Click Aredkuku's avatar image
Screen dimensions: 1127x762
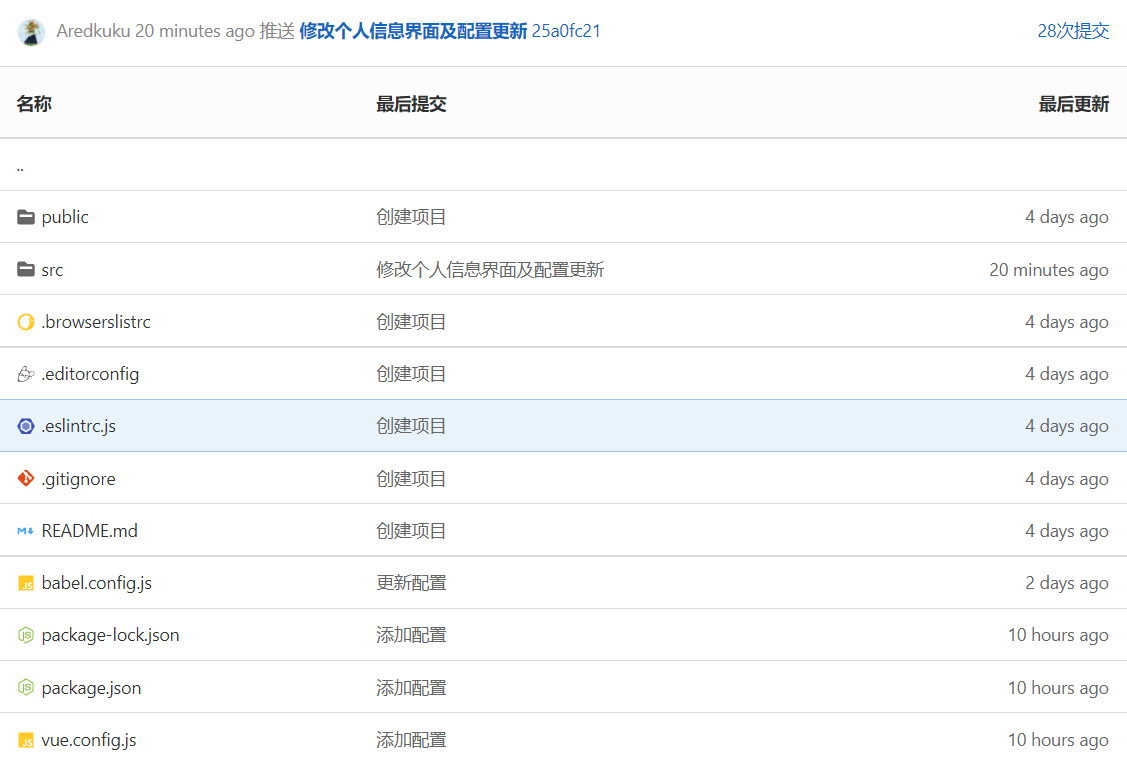pos(31,32)
